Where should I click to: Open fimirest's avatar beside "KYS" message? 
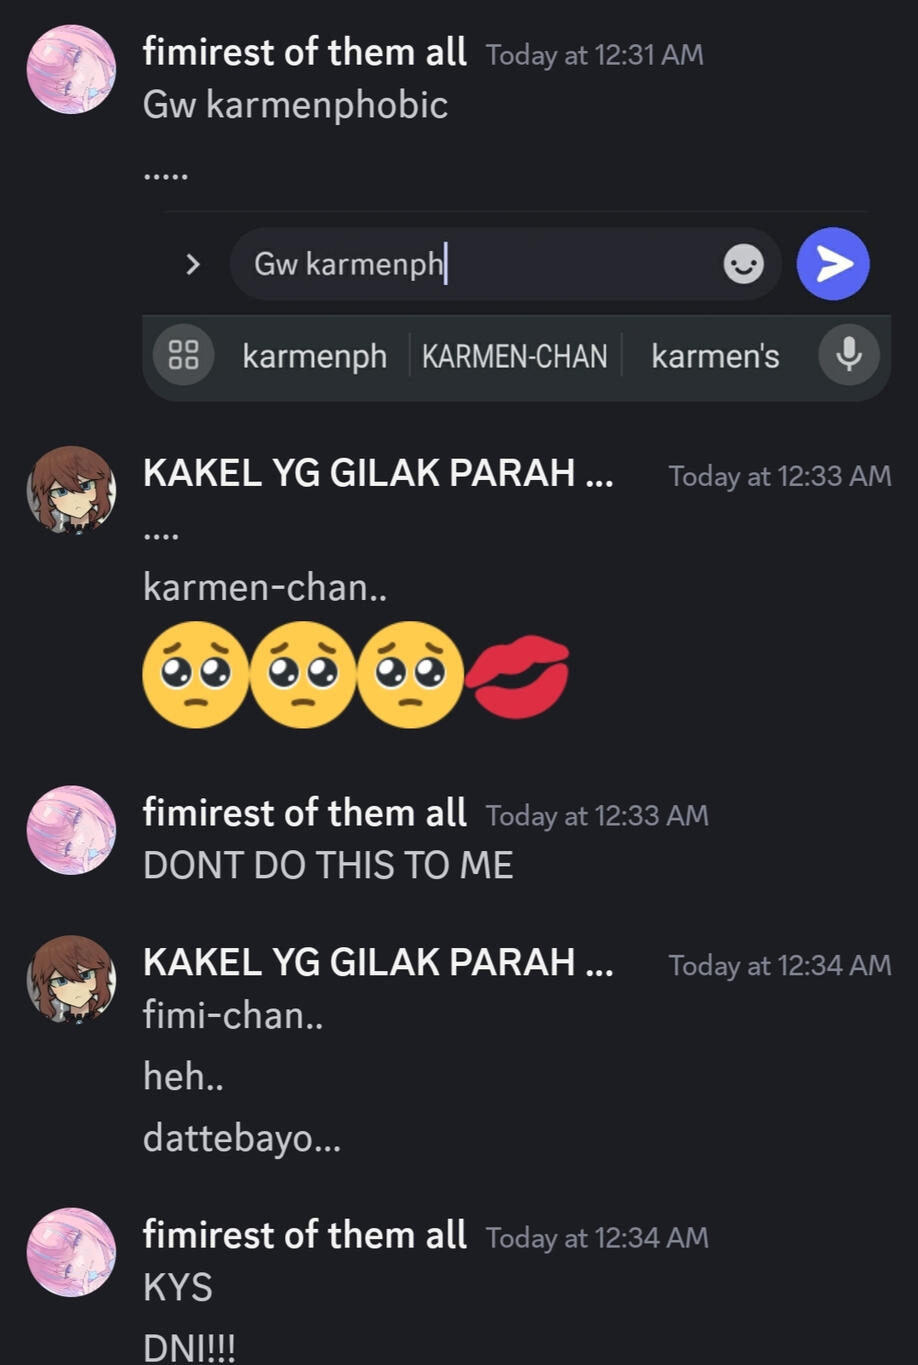(x=71, y=1252)
